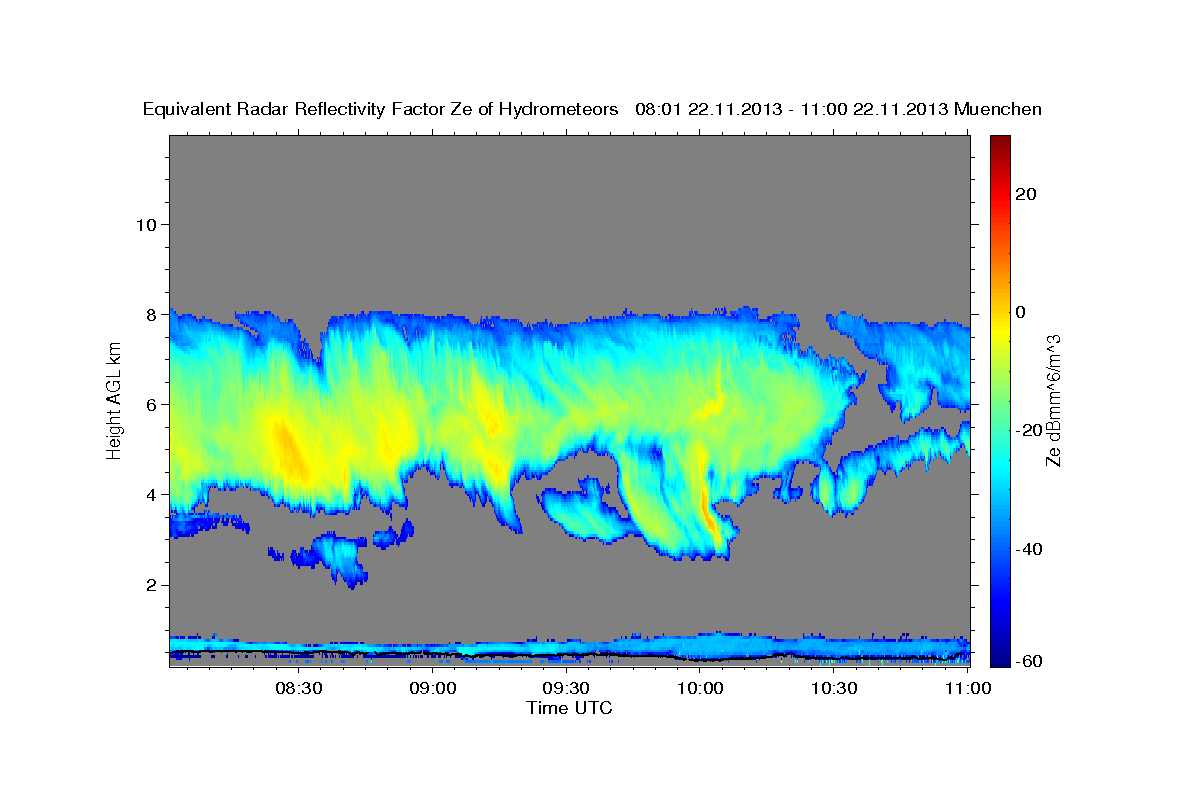Image resolution: width=1200 pixels, height=800 pixels.
Task: Click the plot title text
Action: coord(593,109)
